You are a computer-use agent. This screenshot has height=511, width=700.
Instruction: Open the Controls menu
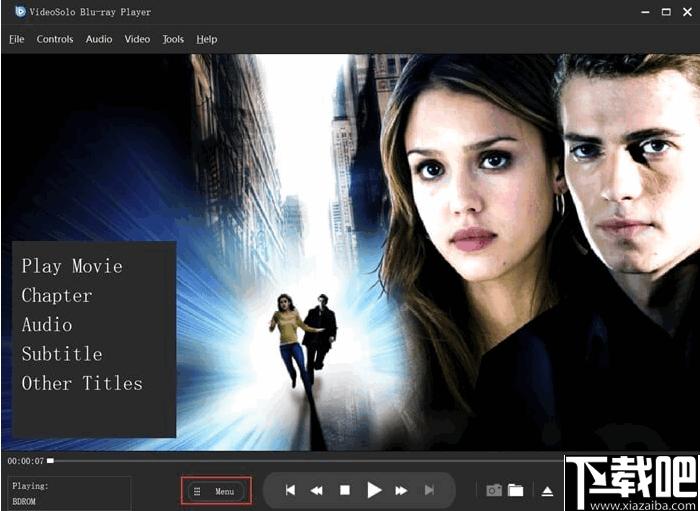(x=55, y=39)
